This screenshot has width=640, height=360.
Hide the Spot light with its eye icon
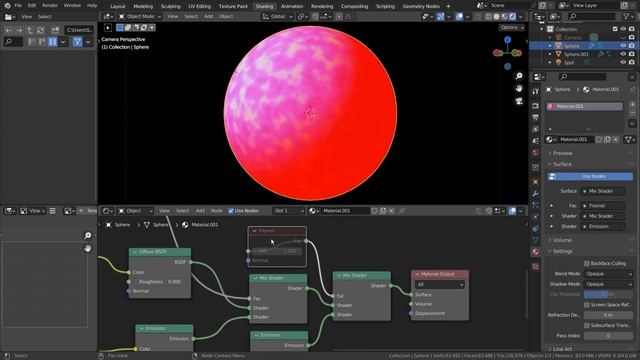point(623,63)
